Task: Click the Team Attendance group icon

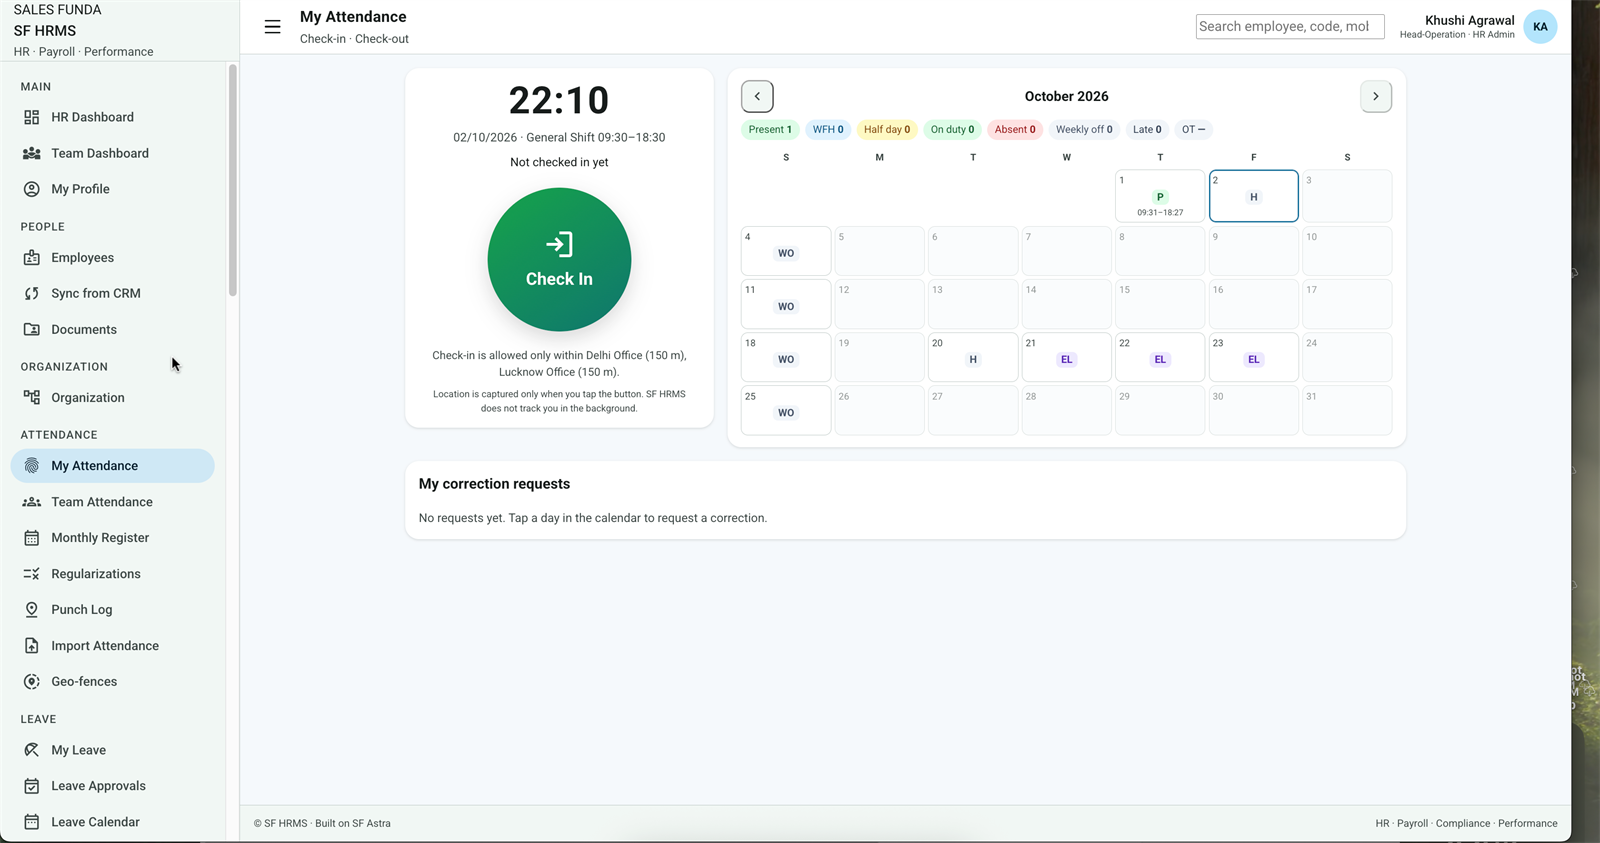Action: (32, 502)
